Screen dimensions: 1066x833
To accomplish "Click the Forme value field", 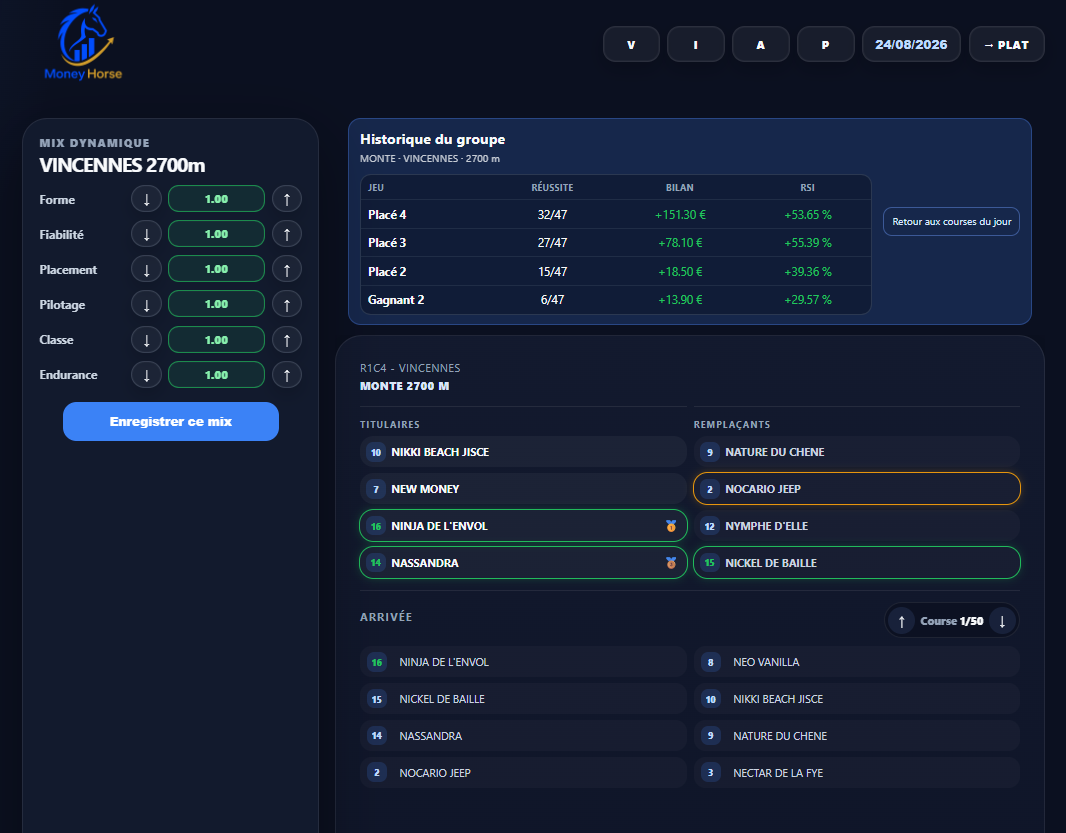I will pyautogui.click(x=216, y=199).
